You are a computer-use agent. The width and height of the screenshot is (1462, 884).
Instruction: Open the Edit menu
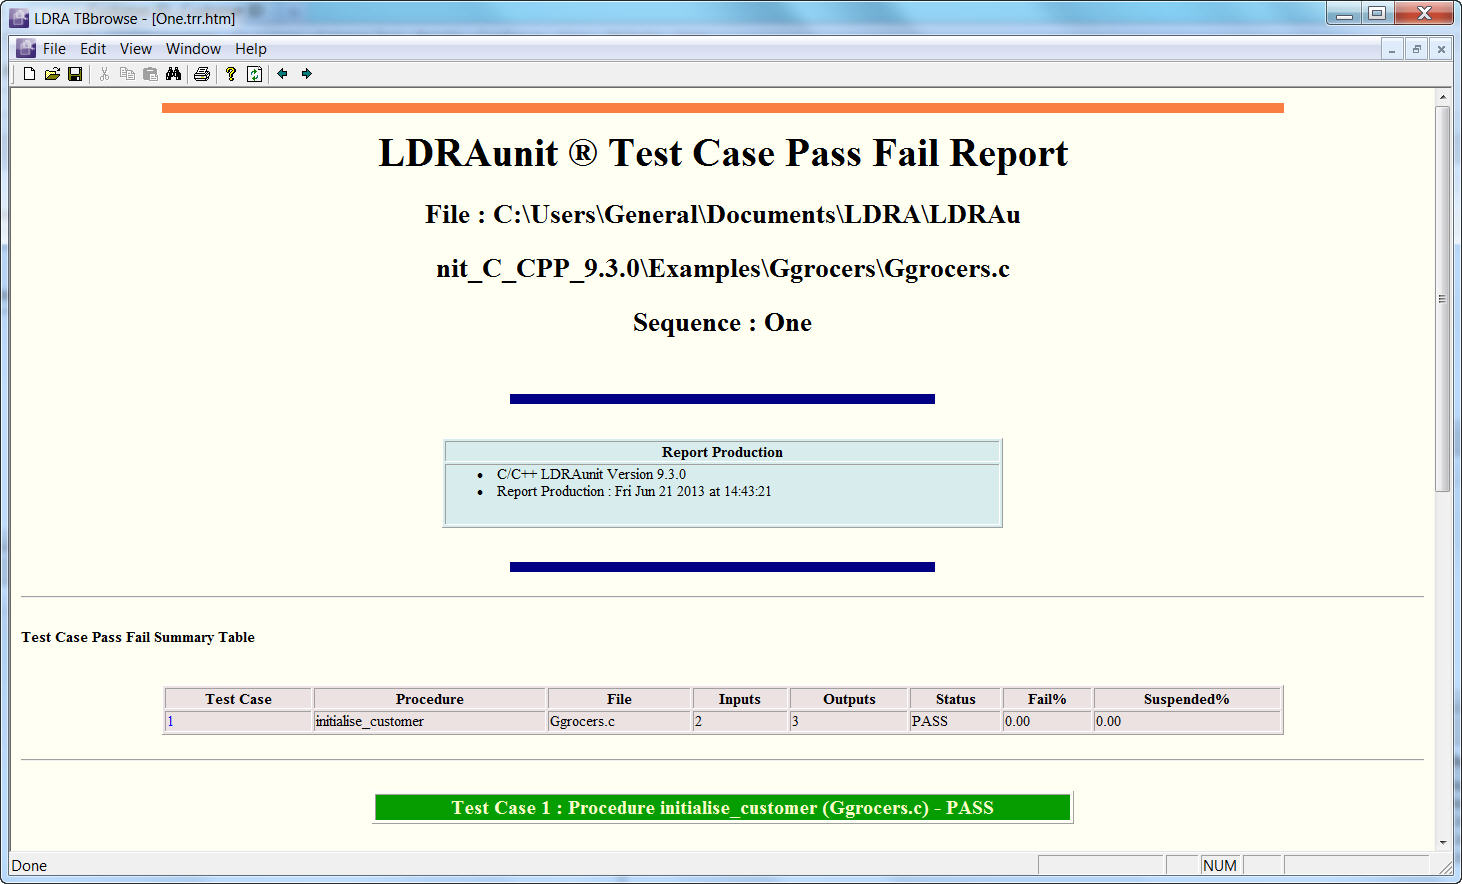click(x=93, y=49)
